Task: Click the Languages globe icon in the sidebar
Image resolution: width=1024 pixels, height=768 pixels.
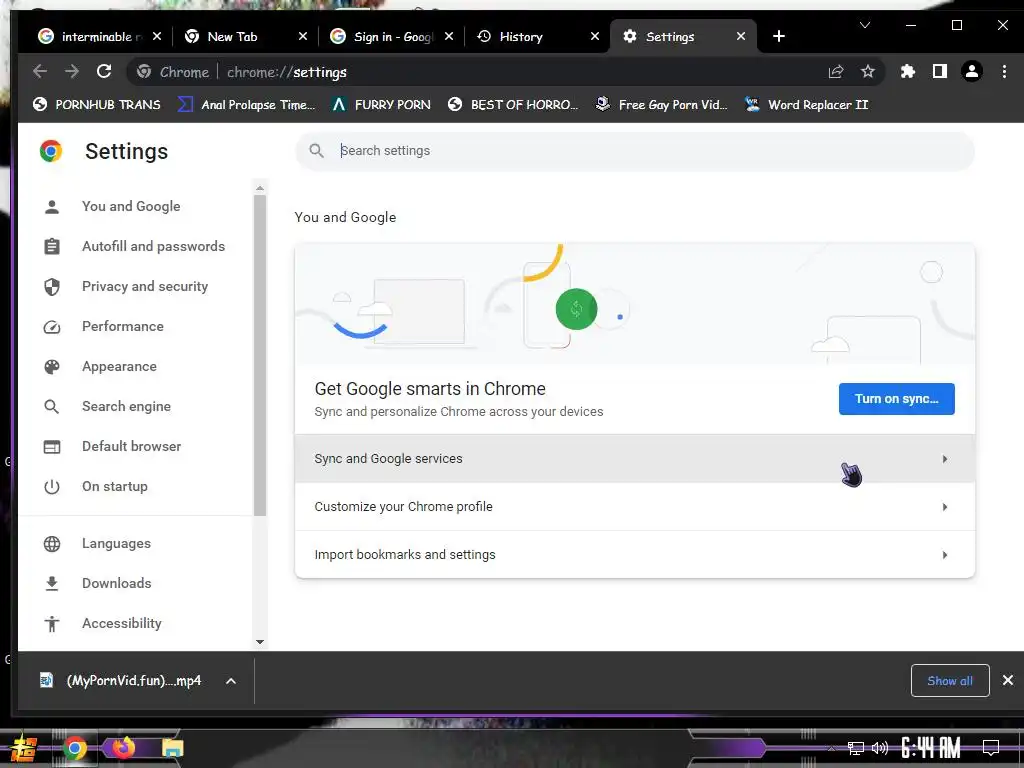Action: 52,543
